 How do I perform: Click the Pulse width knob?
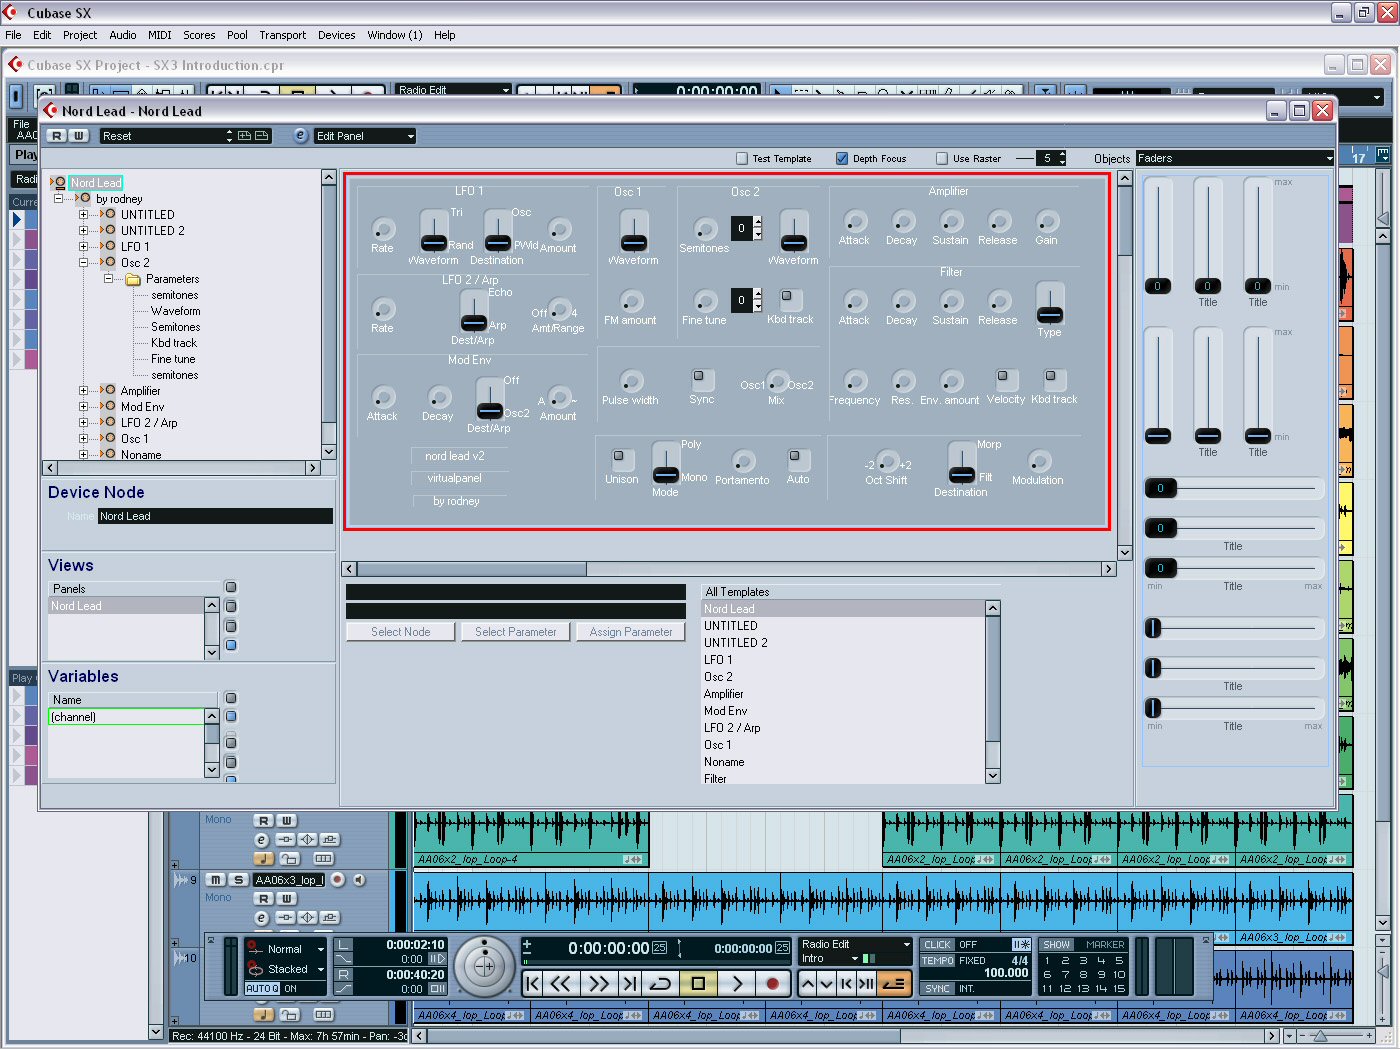click(x=631, y=381)
